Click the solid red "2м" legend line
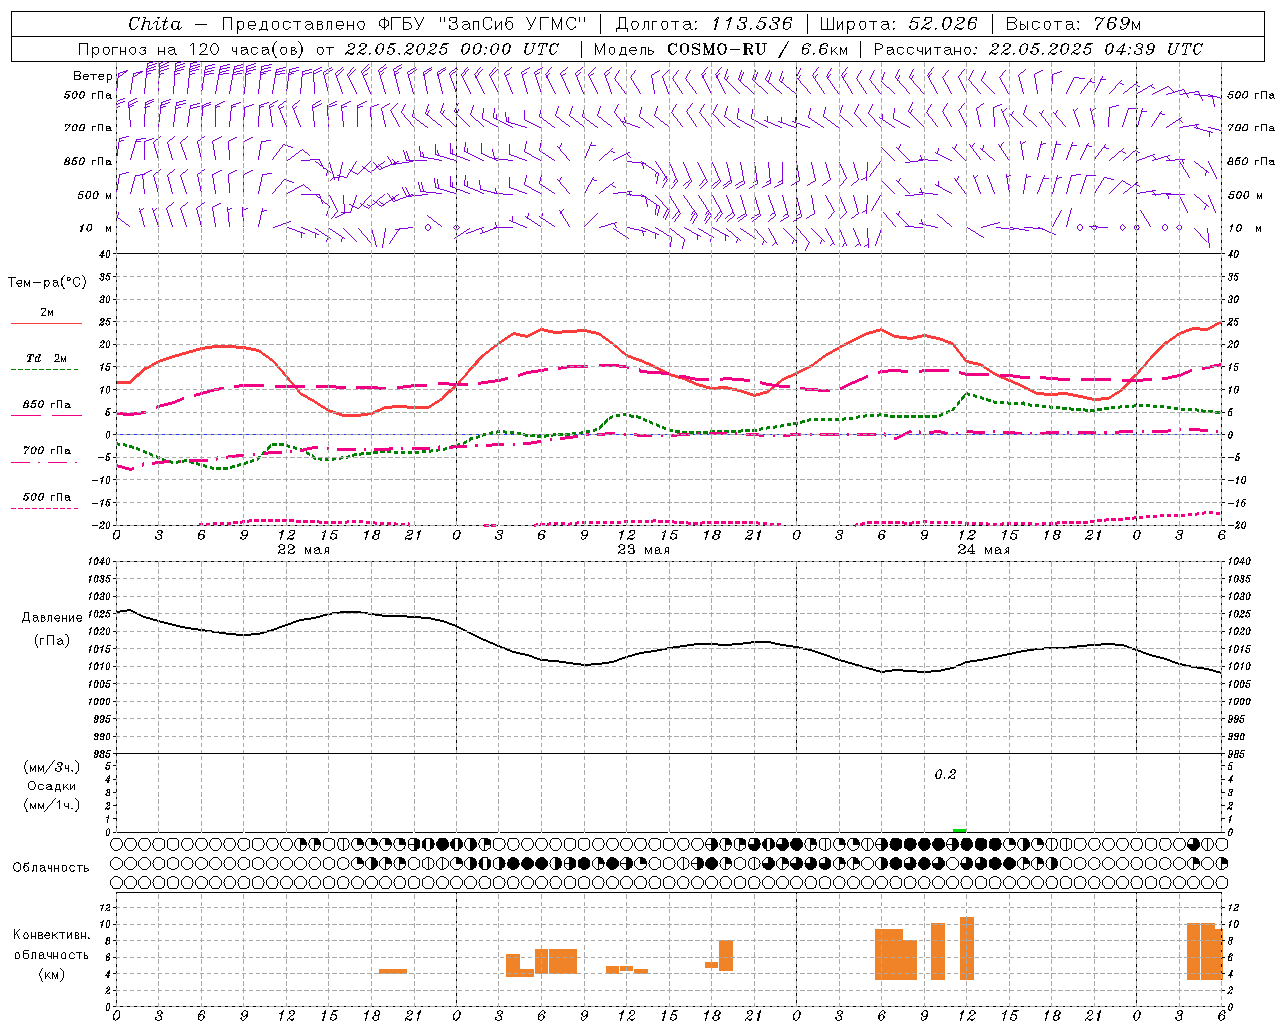Screen dimensions: 1280x1024 tap(46, 323)
